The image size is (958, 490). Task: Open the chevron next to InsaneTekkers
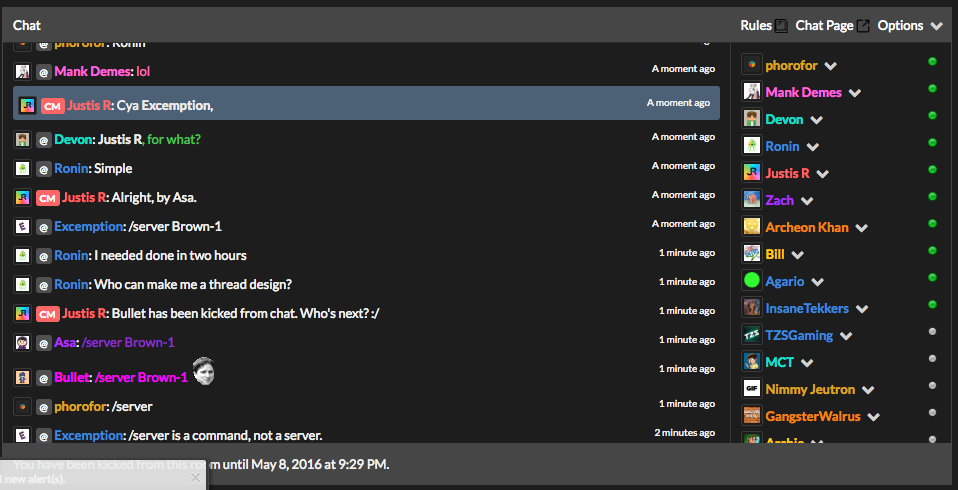(862, 309)
